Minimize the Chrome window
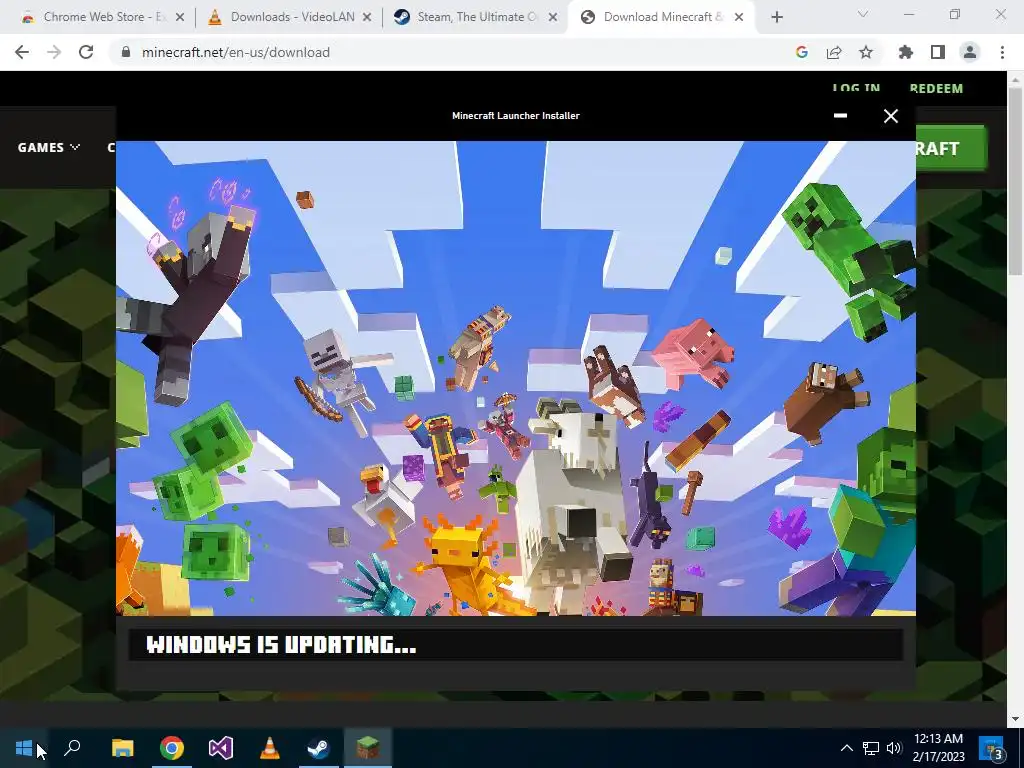1024x768 pixels. point(908,14)
